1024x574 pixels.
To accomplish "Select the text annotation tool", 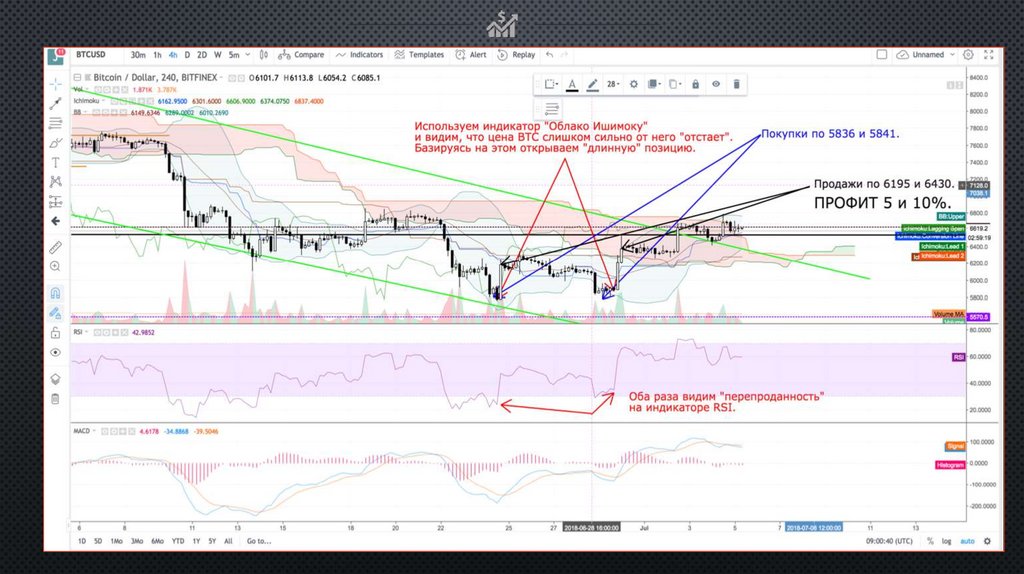I will pos(56,162).
